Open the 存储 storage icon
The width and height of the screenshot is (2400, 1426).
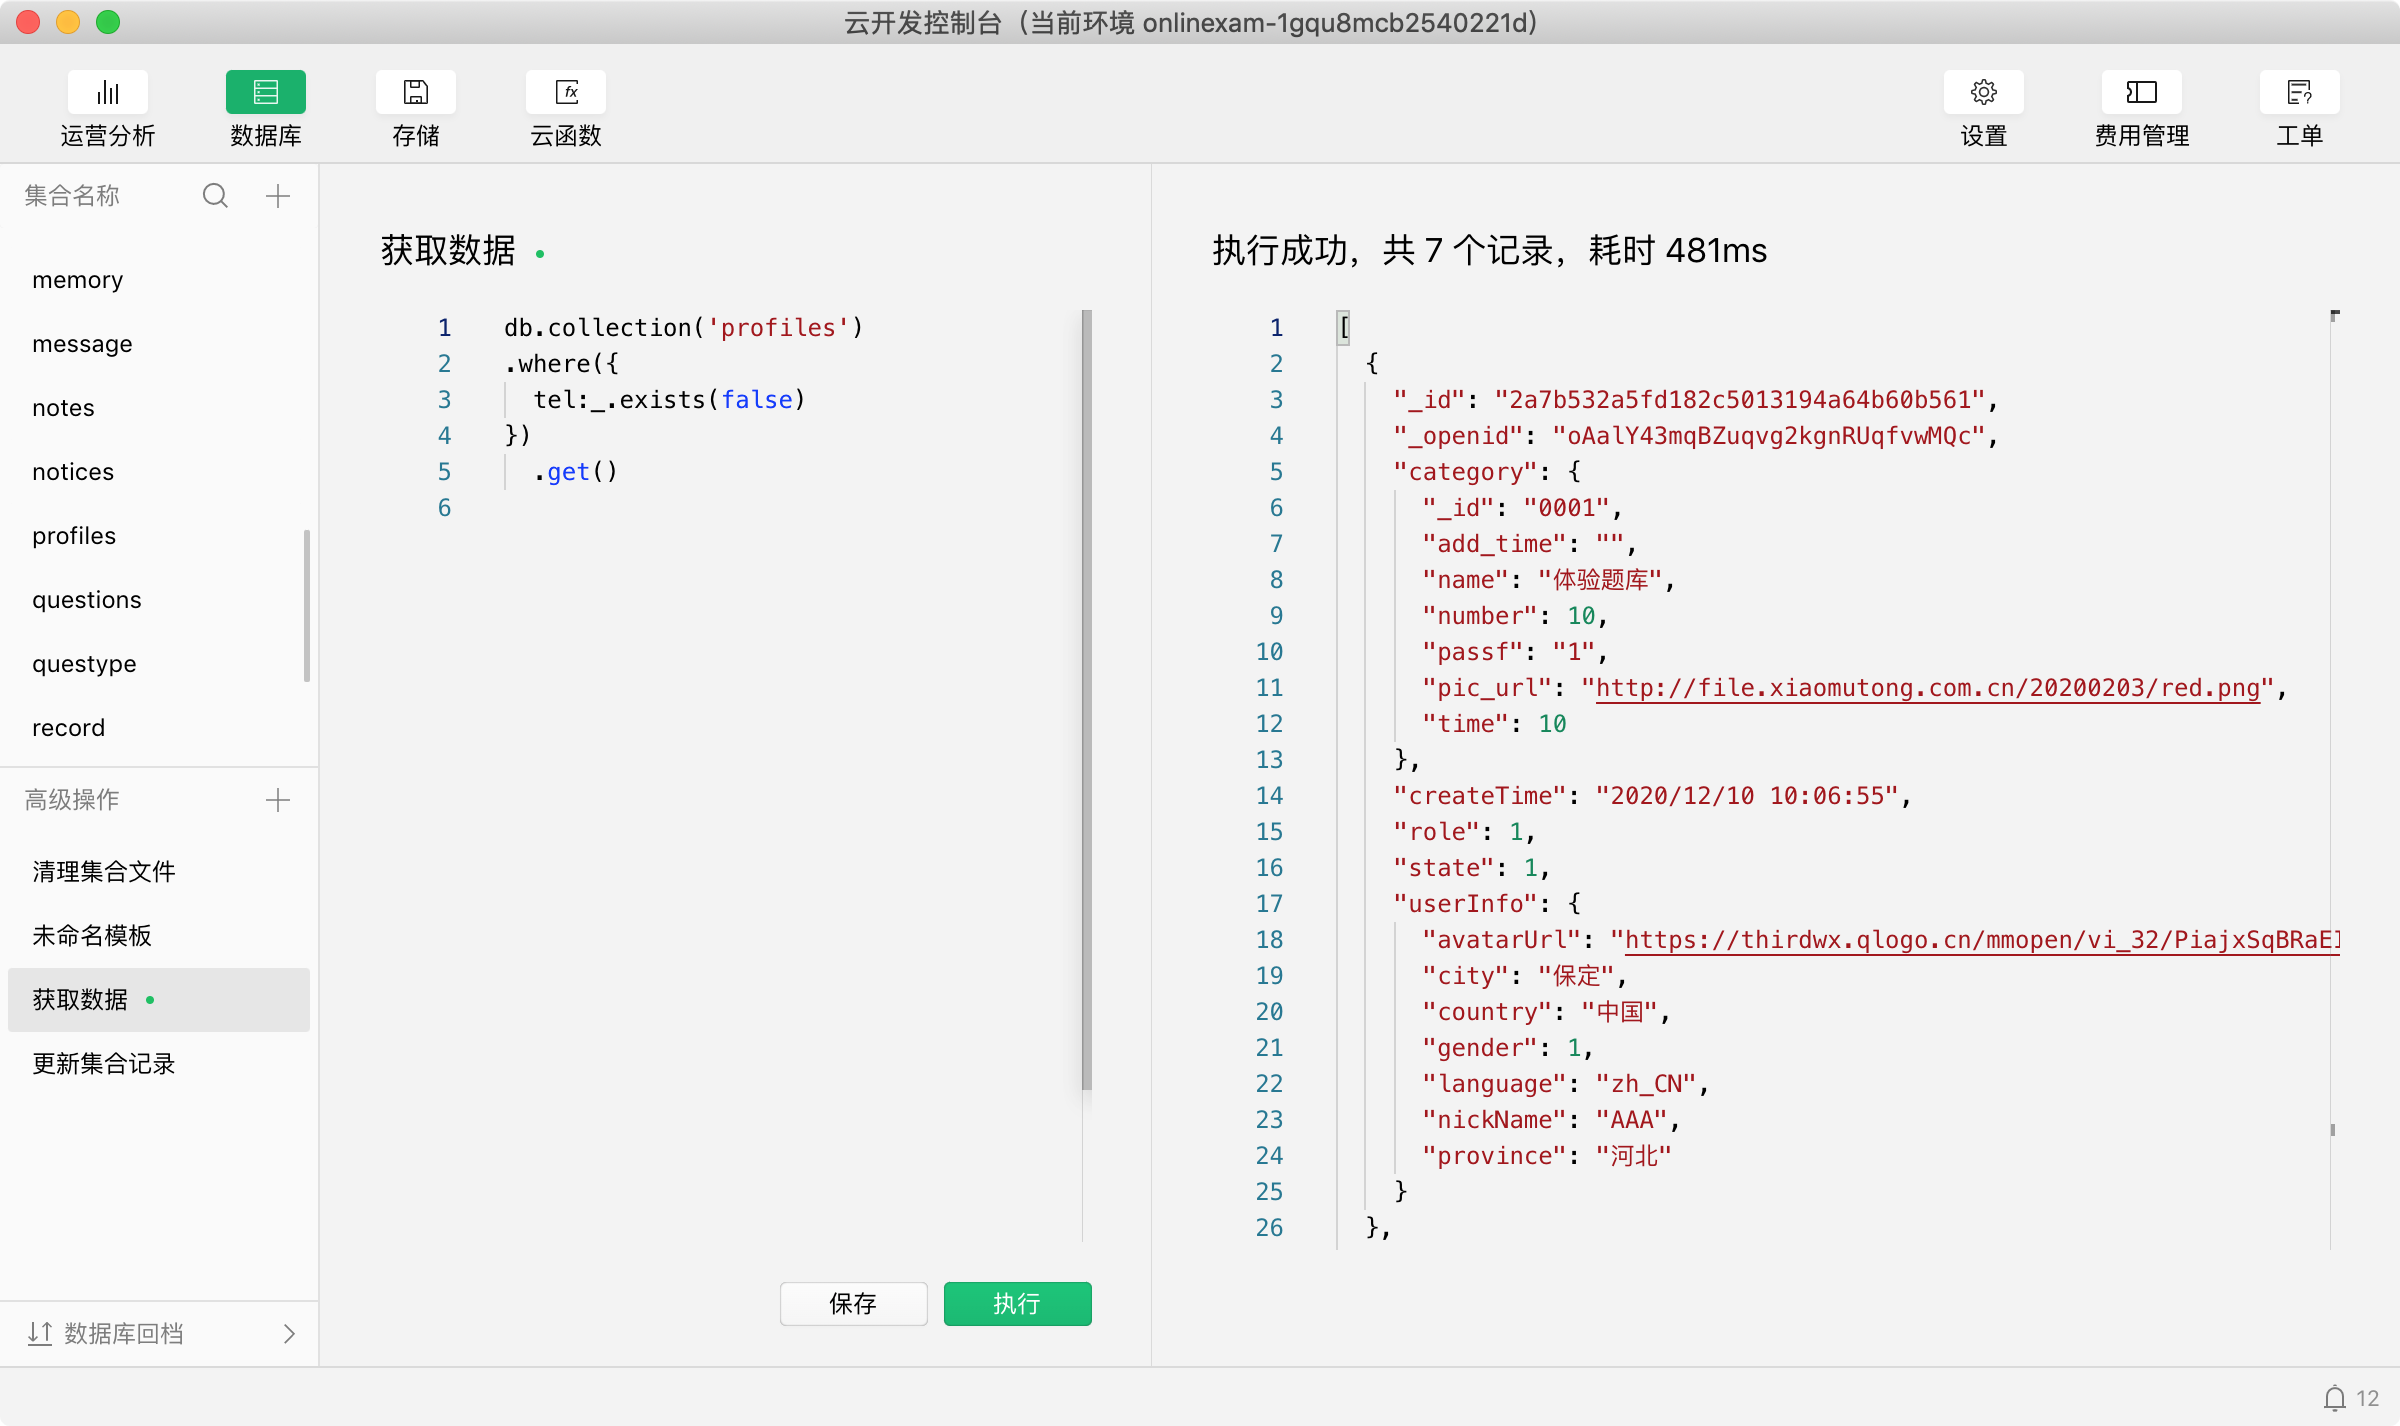point(415,93)
